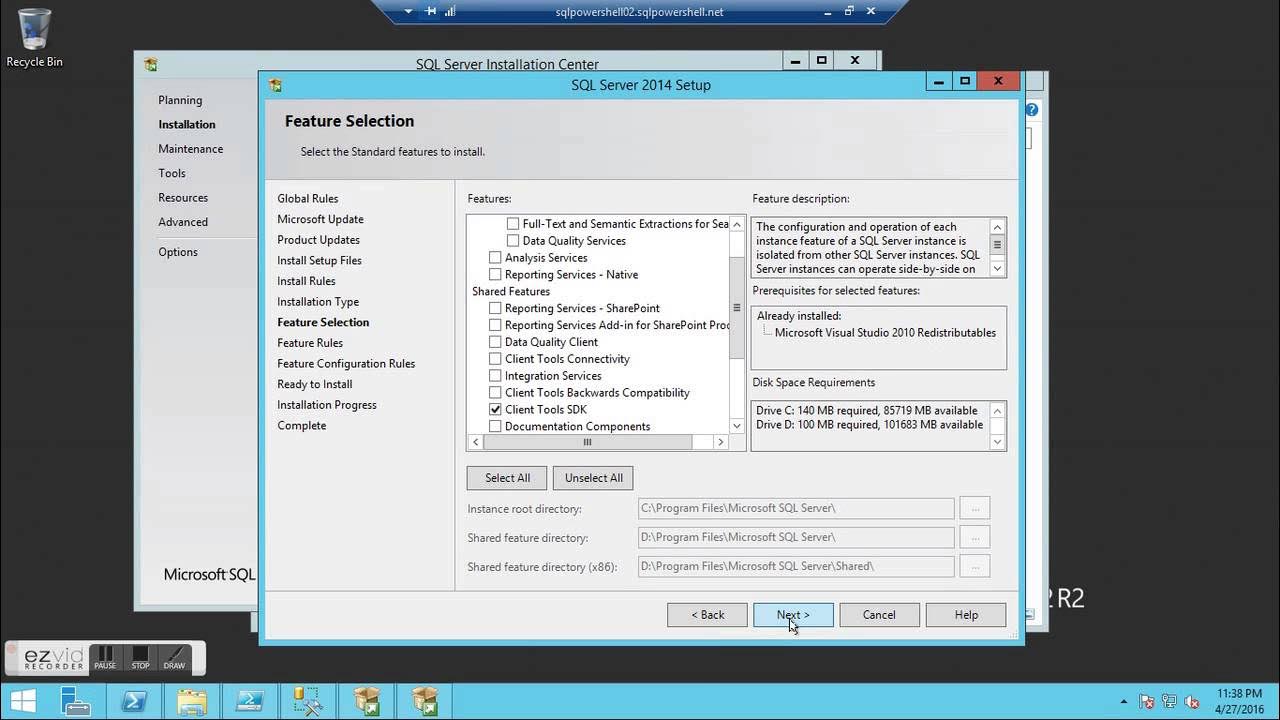This screenshot has height=720, width=1280.
Task: Click the muted volume tray icon
Action: pos(1191,702)
